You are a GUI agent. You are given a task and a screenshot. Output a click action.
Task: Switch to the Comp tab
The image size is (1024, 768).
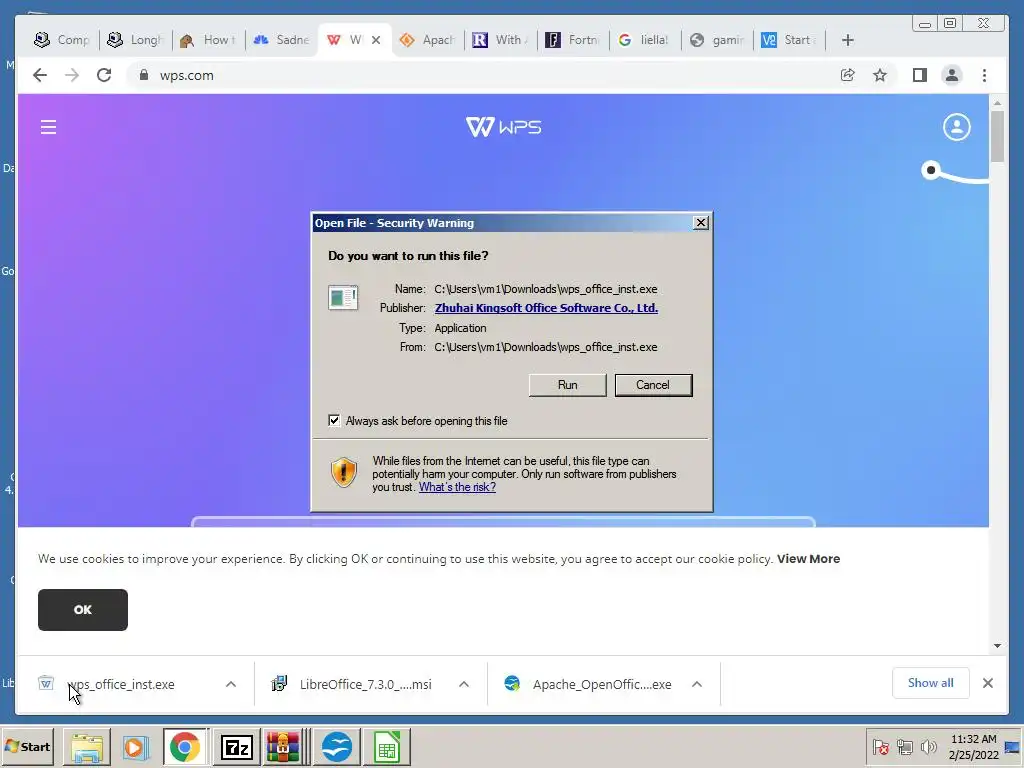pos(61,40)
